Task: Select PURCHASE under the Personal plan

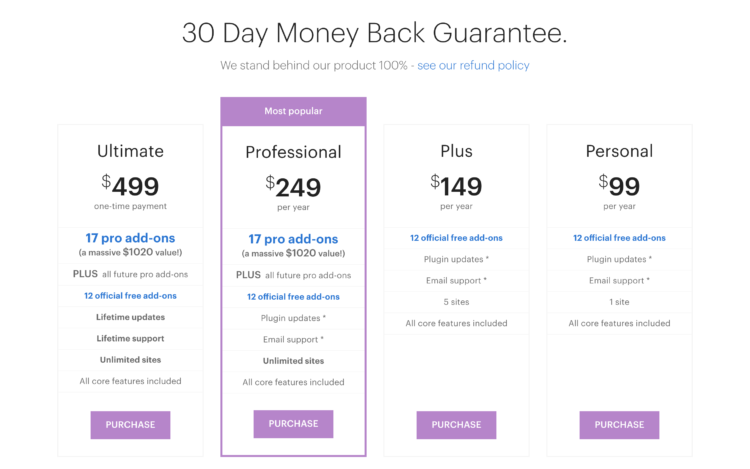Action: 619,425
